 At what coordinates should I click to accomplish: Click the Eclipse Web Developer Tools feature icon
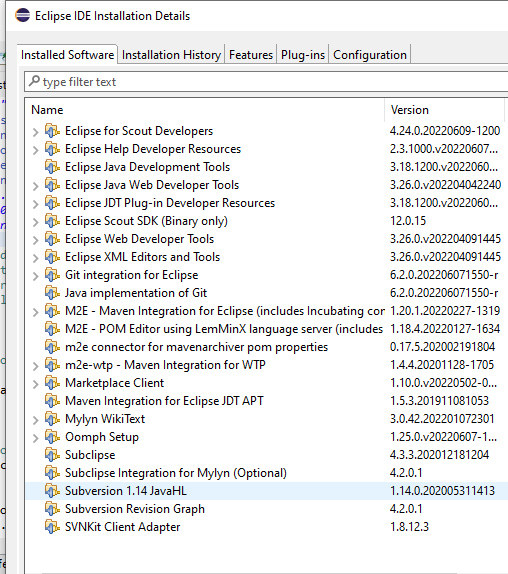point(52,239)
